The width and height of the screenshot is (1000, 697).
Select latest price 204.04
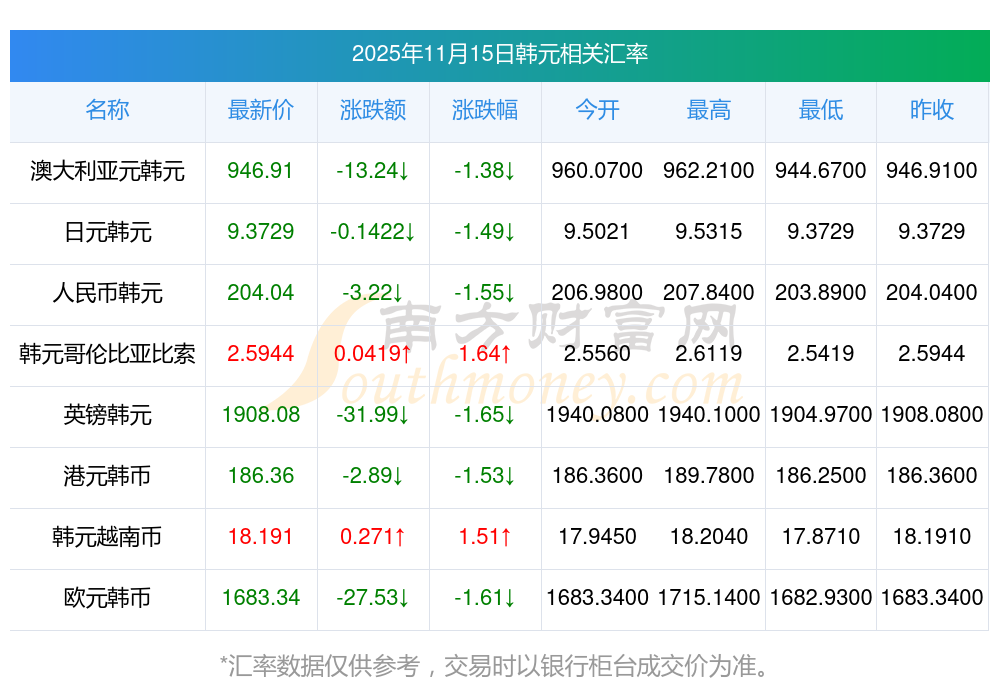(260, 293)
